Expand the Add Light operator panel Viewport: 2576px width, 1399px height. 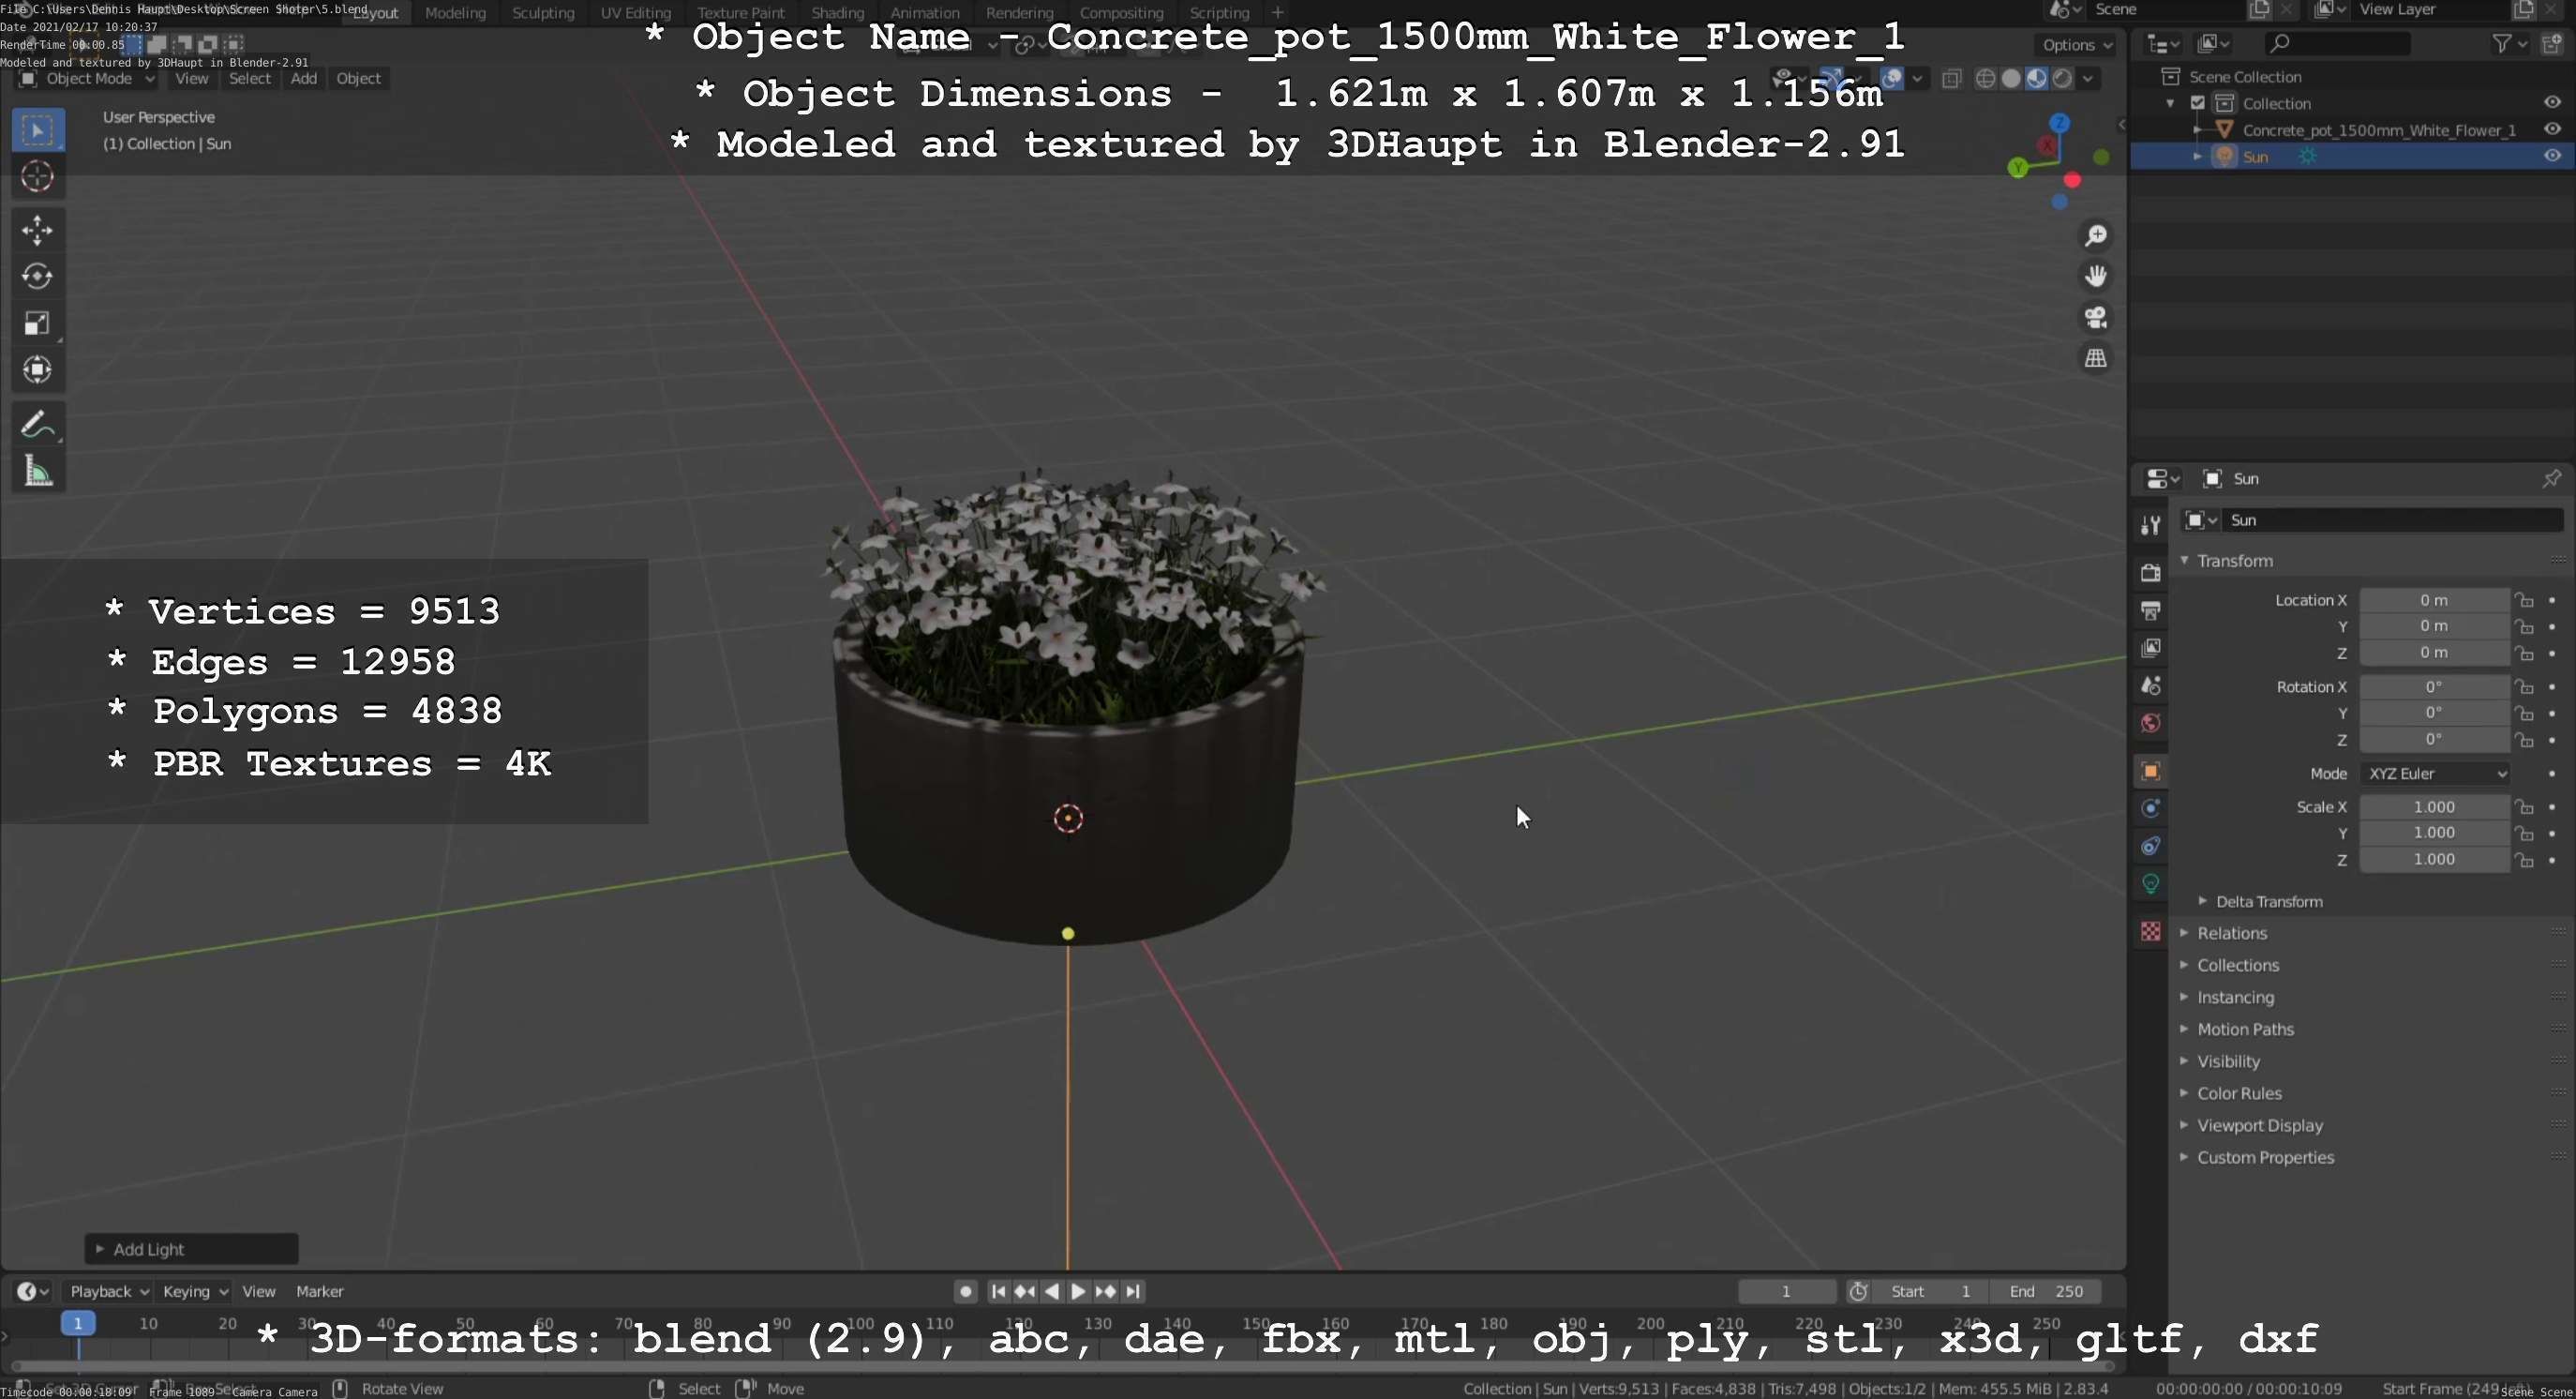pyautogui.click(x=191, y=1249)
